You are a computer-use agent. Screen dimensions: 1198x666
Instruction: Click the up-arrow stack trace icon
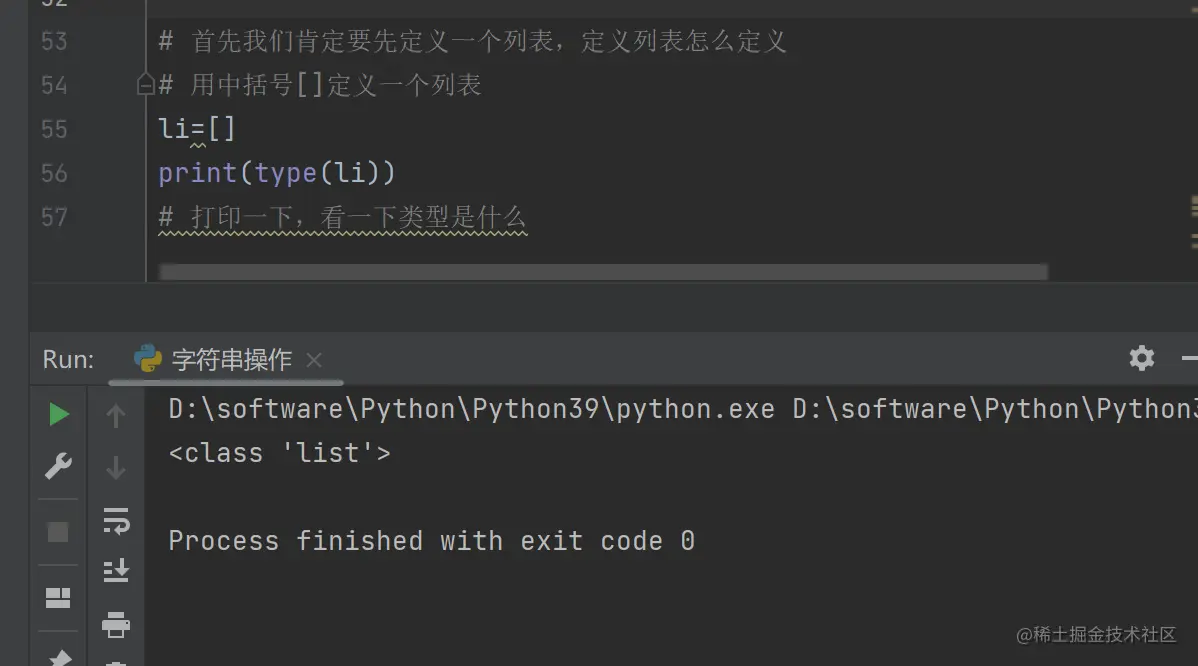click(x=116, y=415)
